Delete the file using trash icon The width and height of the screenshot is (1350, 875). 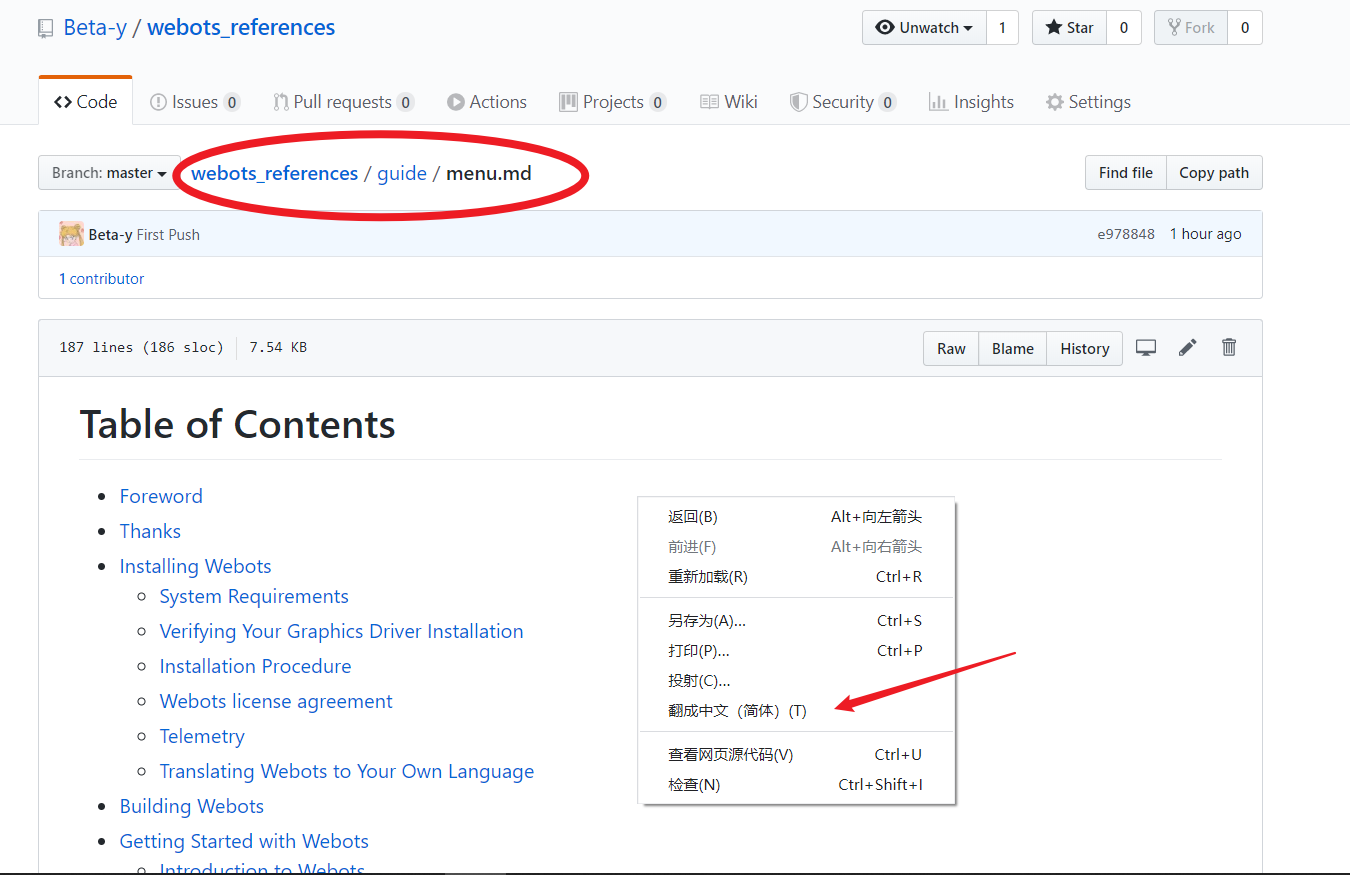point(1229,348)
